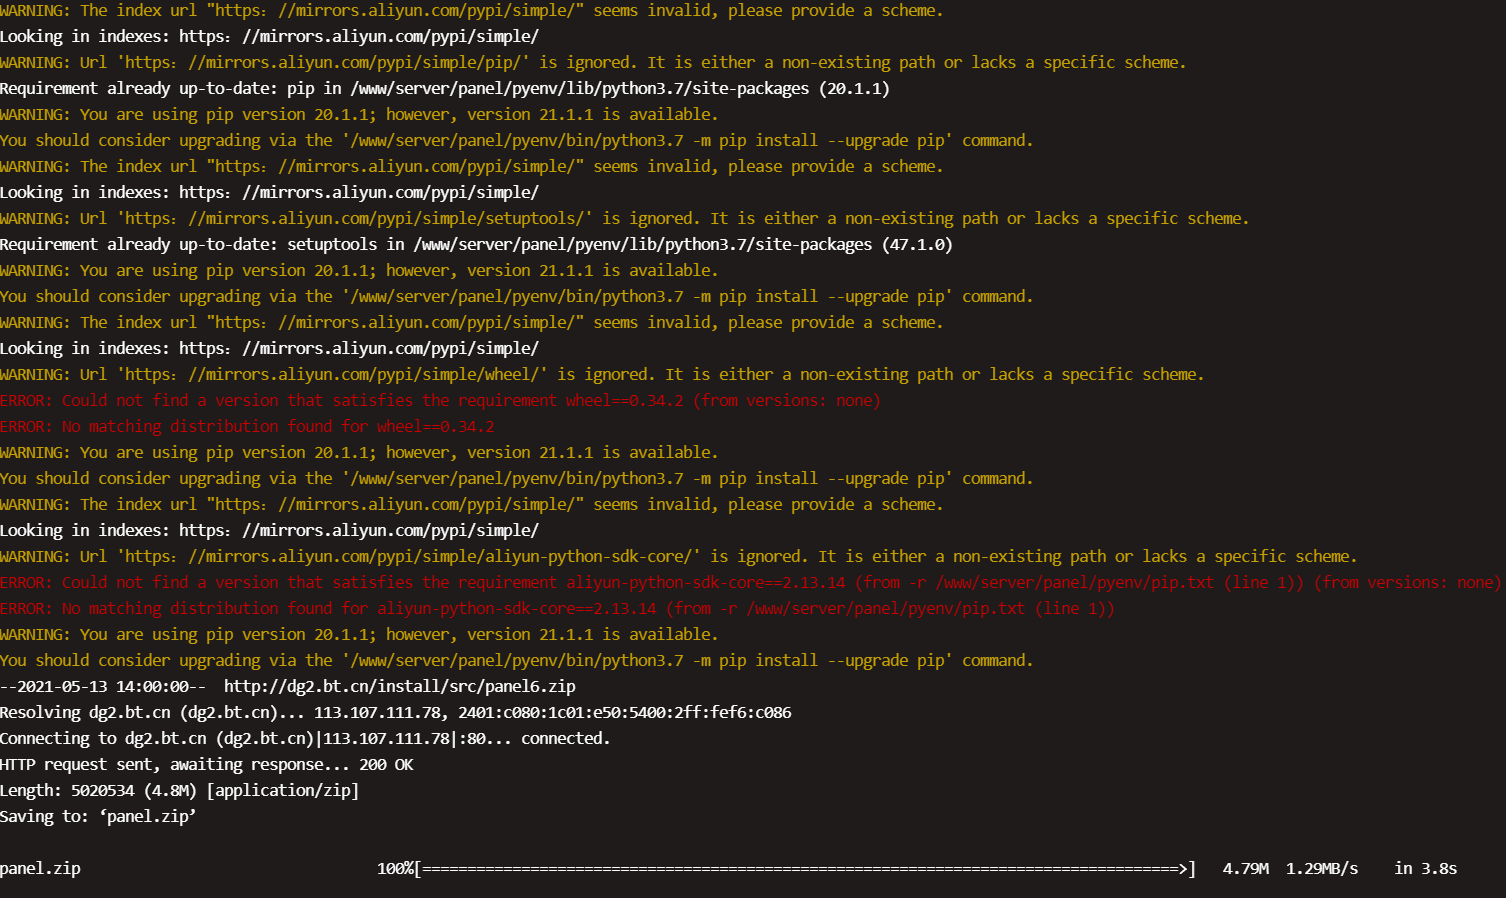Click the word 'connected.' in Connecting line
The width and height of the screenshot is (1506, 898).
[565, 738]
